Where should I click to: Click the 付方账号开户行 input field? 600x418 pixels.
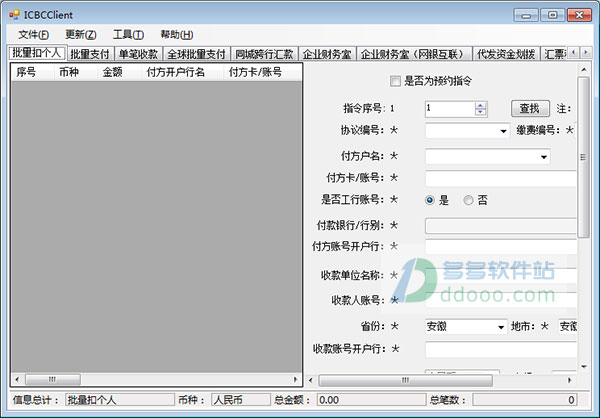501,247
